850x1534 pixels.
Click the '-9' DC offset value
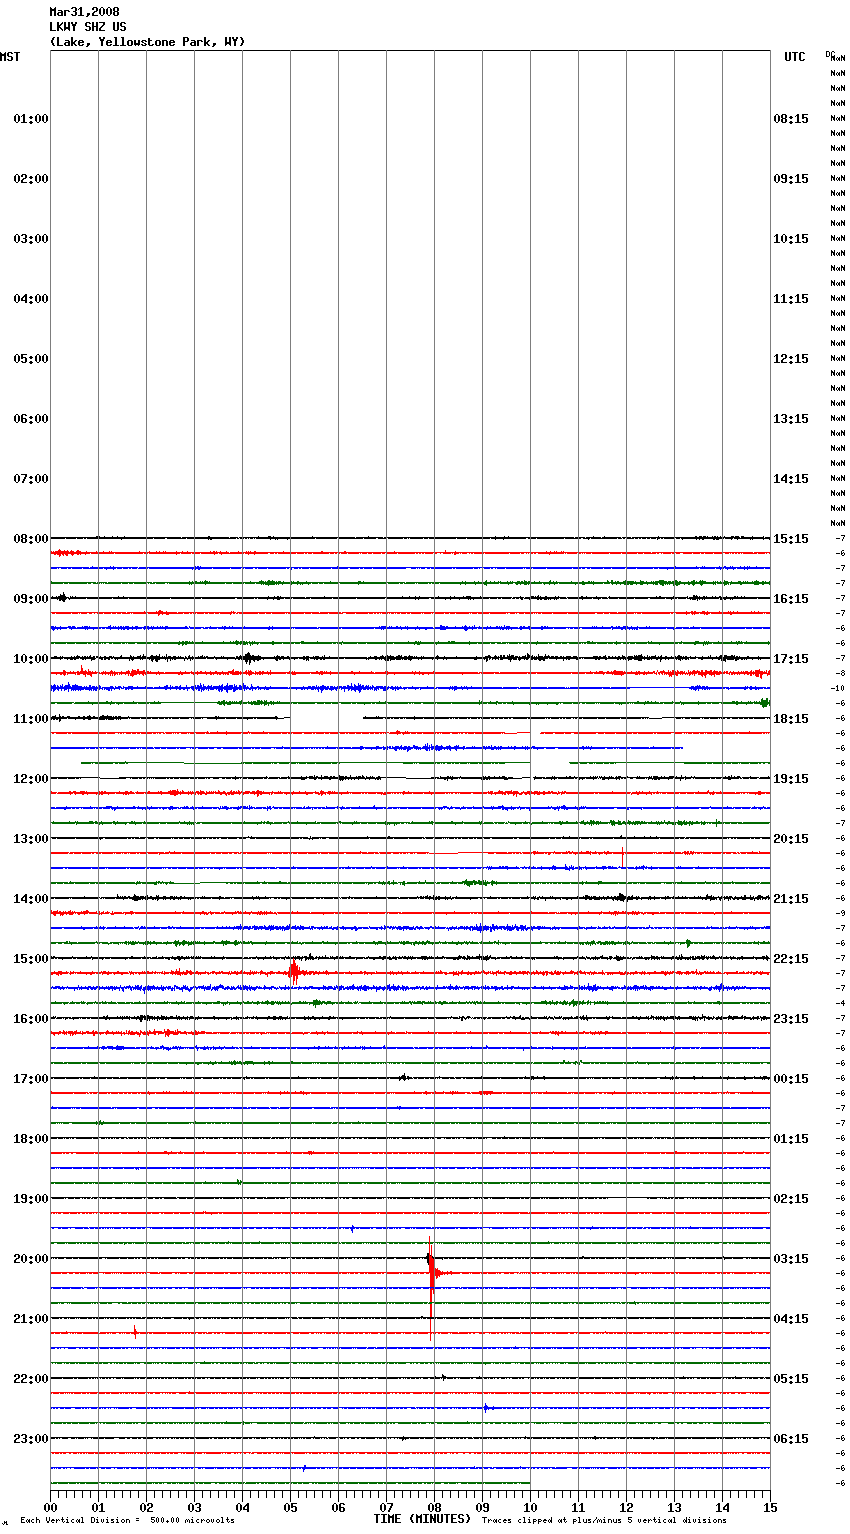pos(841,914)
